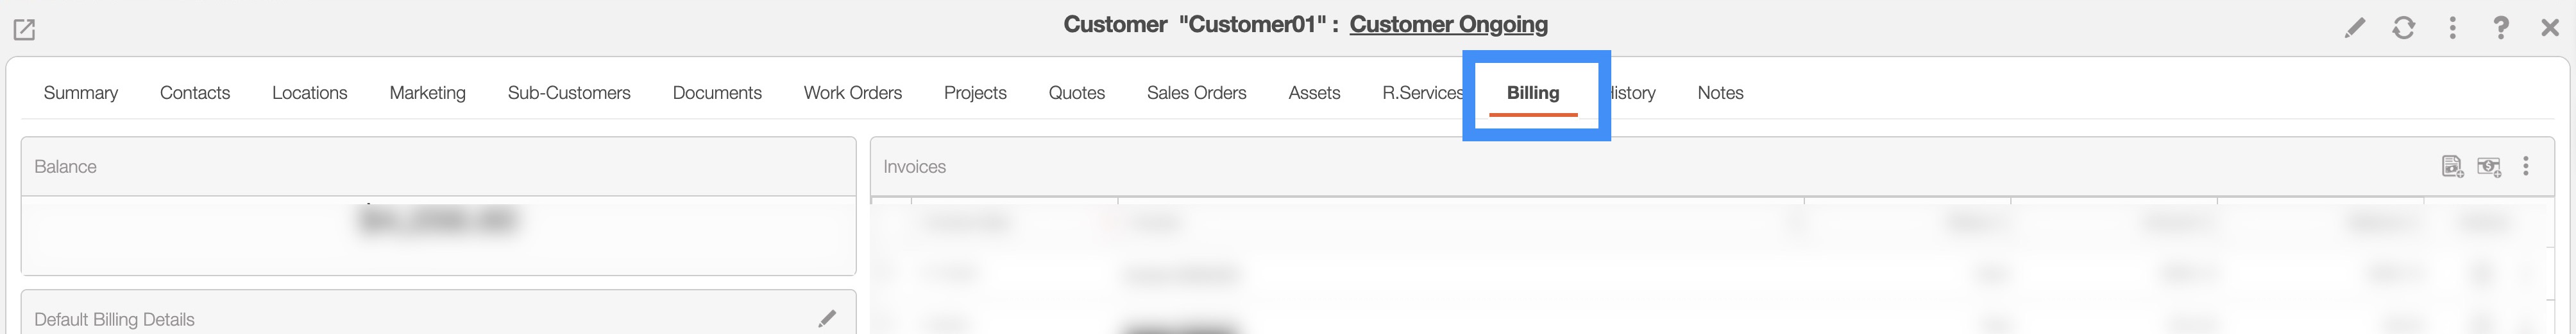
Task: Close the customer panel
Action: 2550,28
